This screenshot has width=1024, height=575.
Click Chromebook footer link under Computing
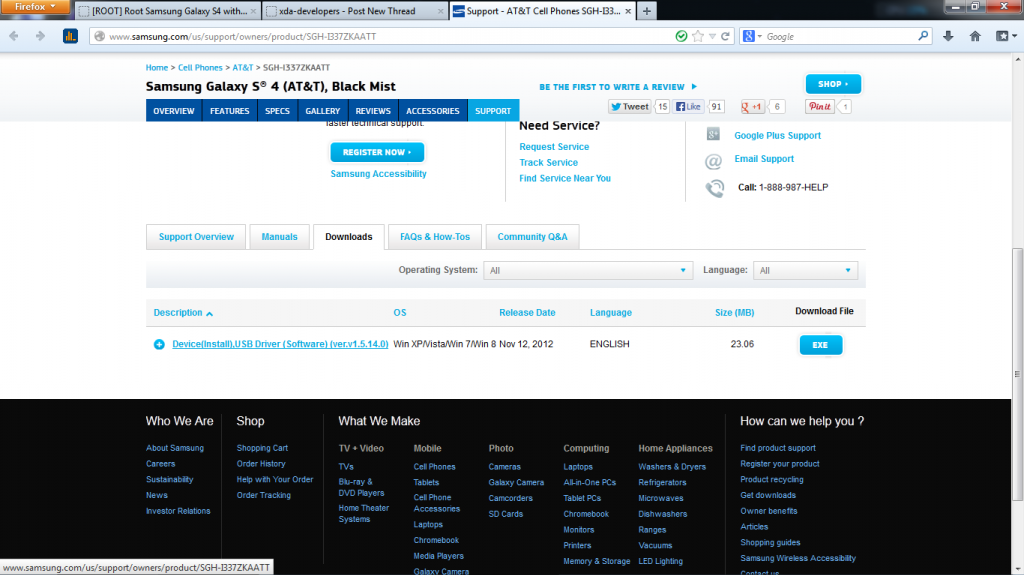[x=586, y=514]
